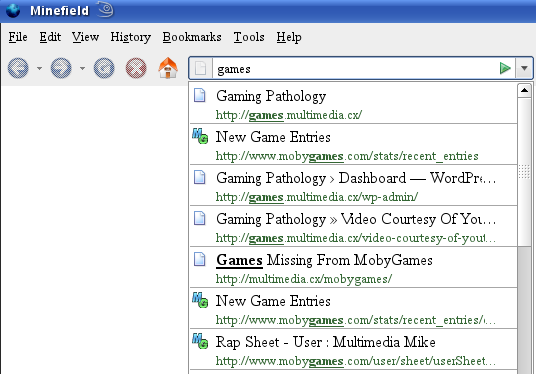Choose Gaming Pathology Dashboard WordPress suggestion
This screenshot has height=374, width=536.
tap(356, 178)
